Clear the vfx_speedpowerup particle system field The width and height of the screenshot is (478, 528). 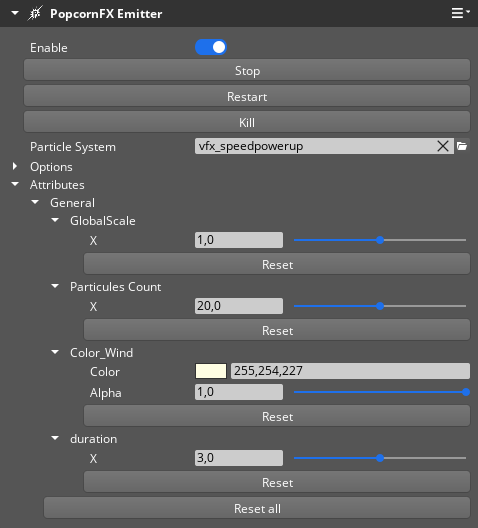click(443, 146)
